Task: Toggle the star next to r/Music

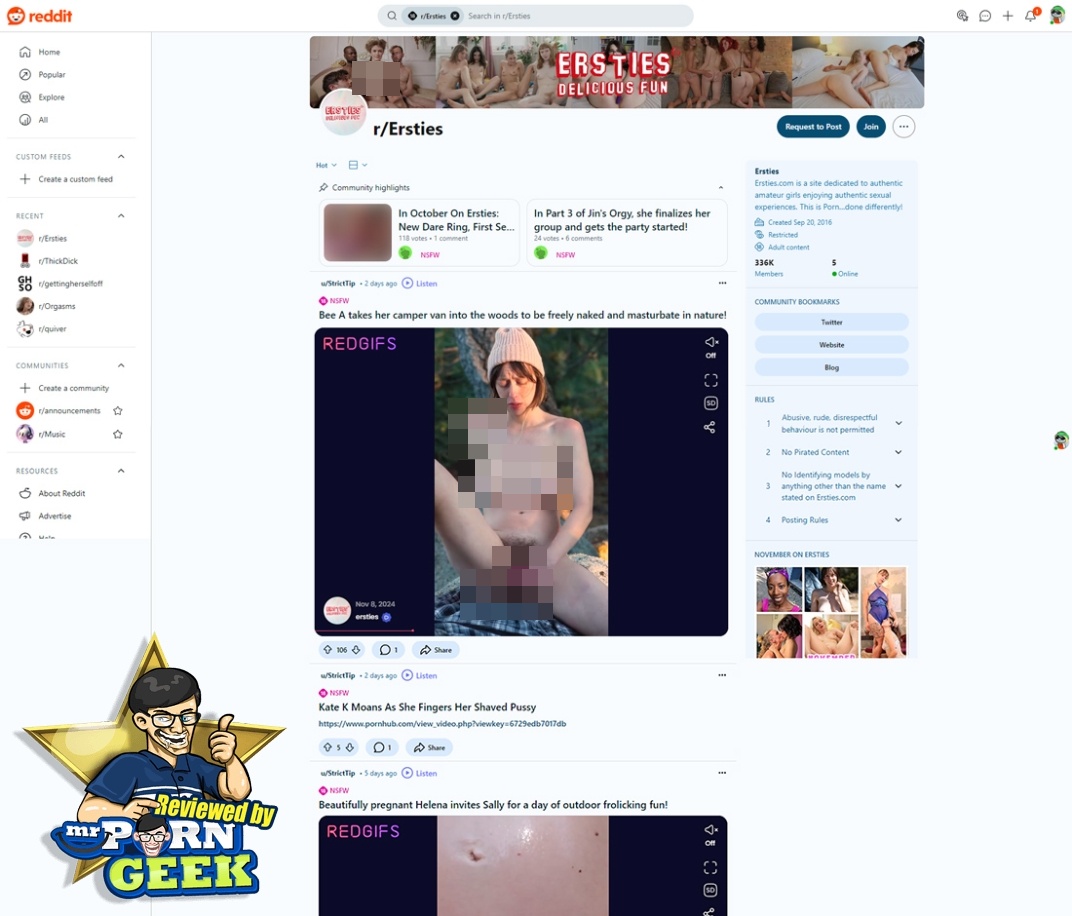Action: (x=118, y=434)
